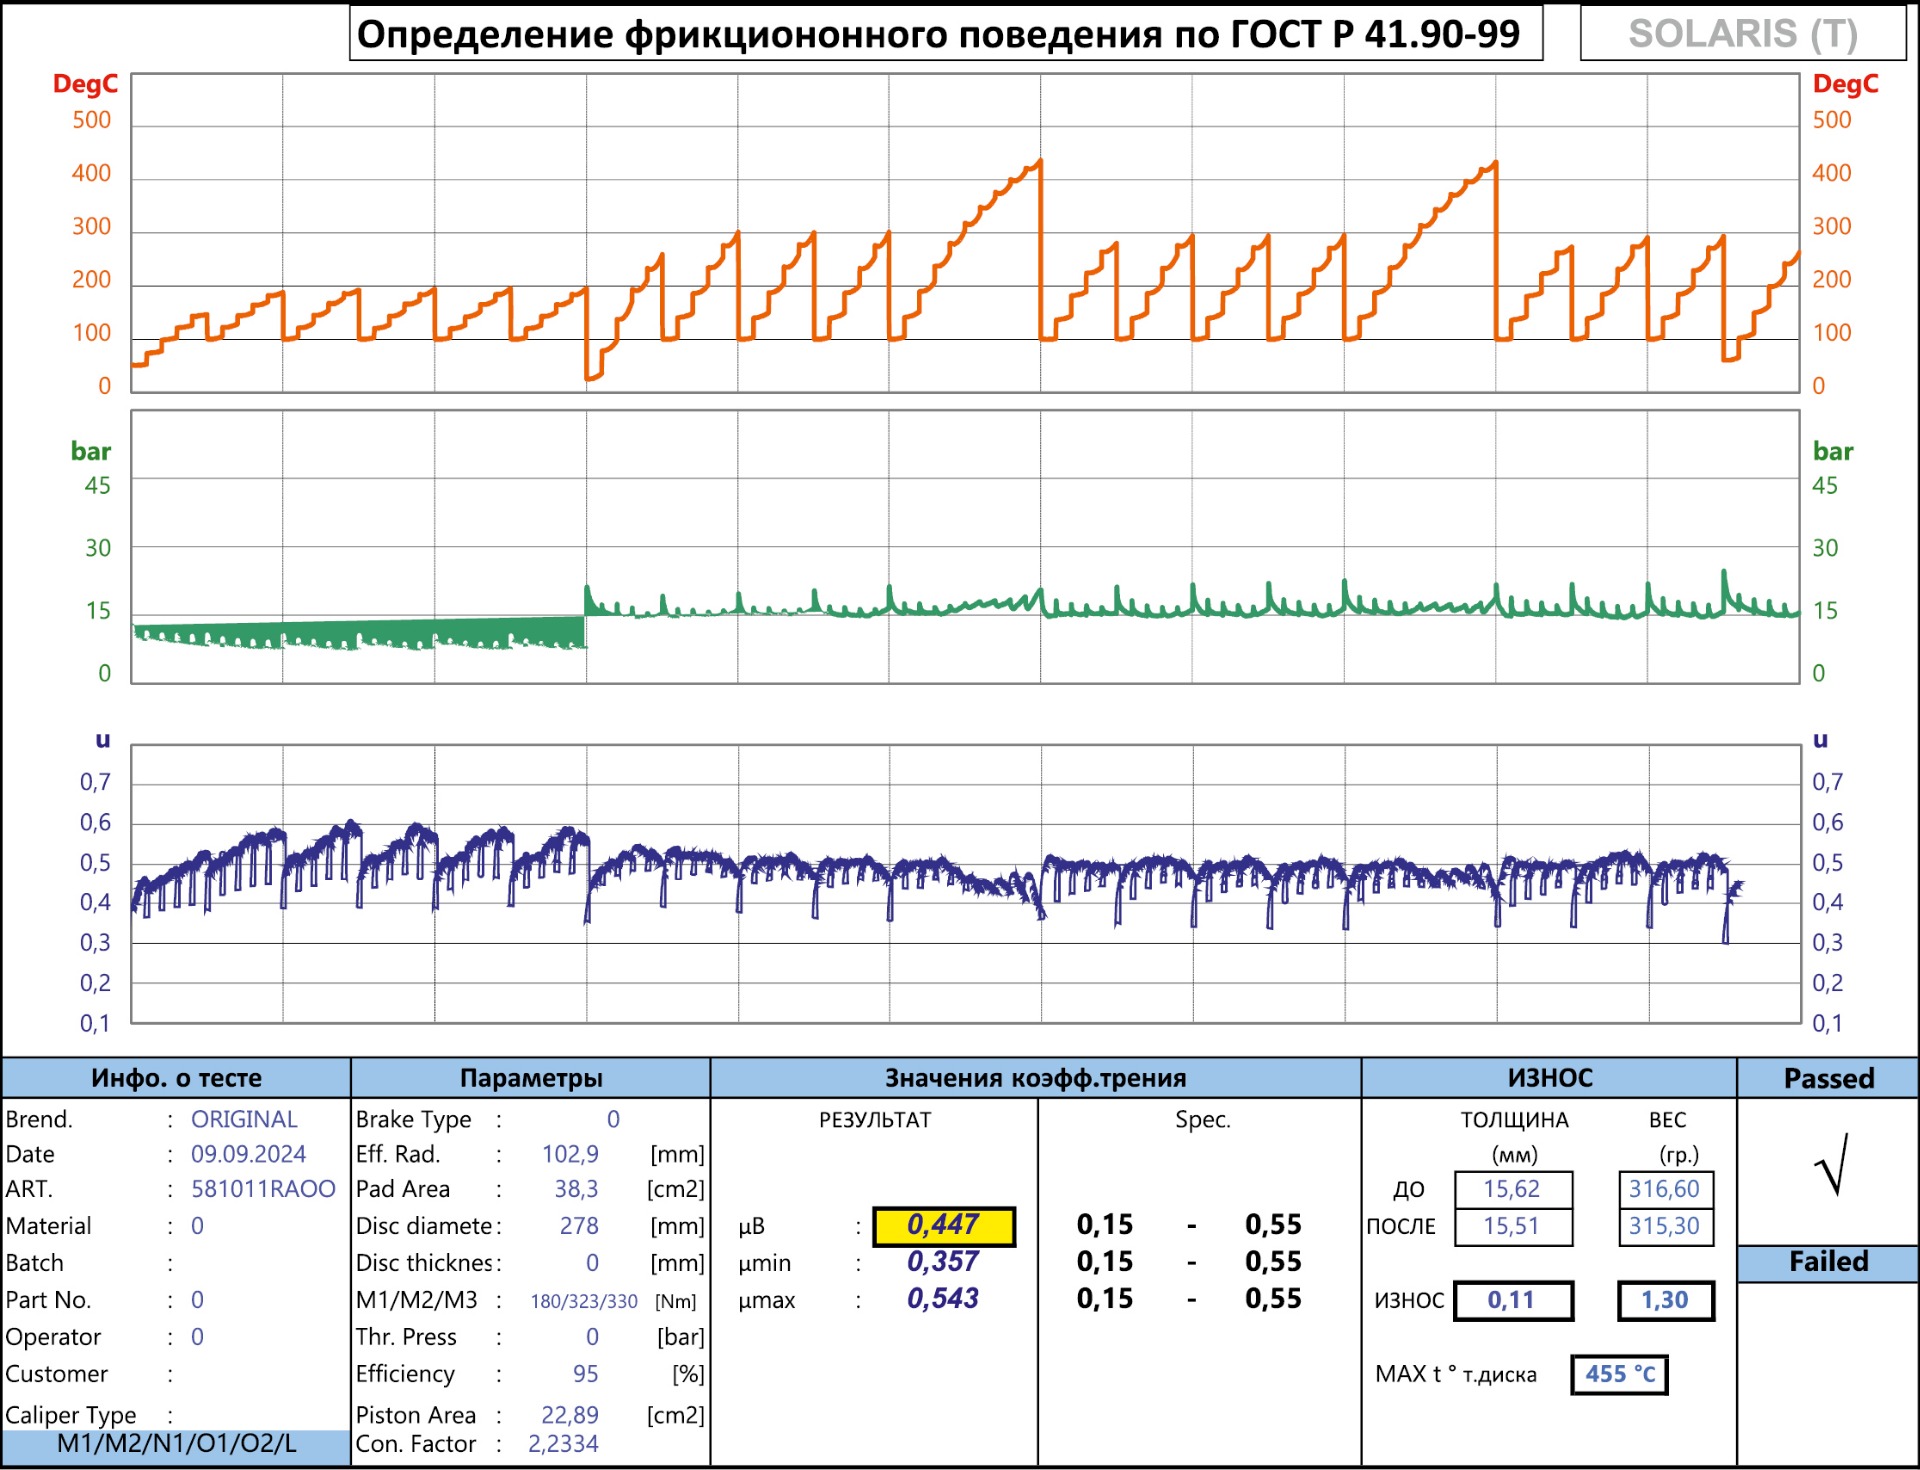Click the Date value 09.09.2024
This screenshot has width=1920, height=1470.
[x=248, y=1154]
